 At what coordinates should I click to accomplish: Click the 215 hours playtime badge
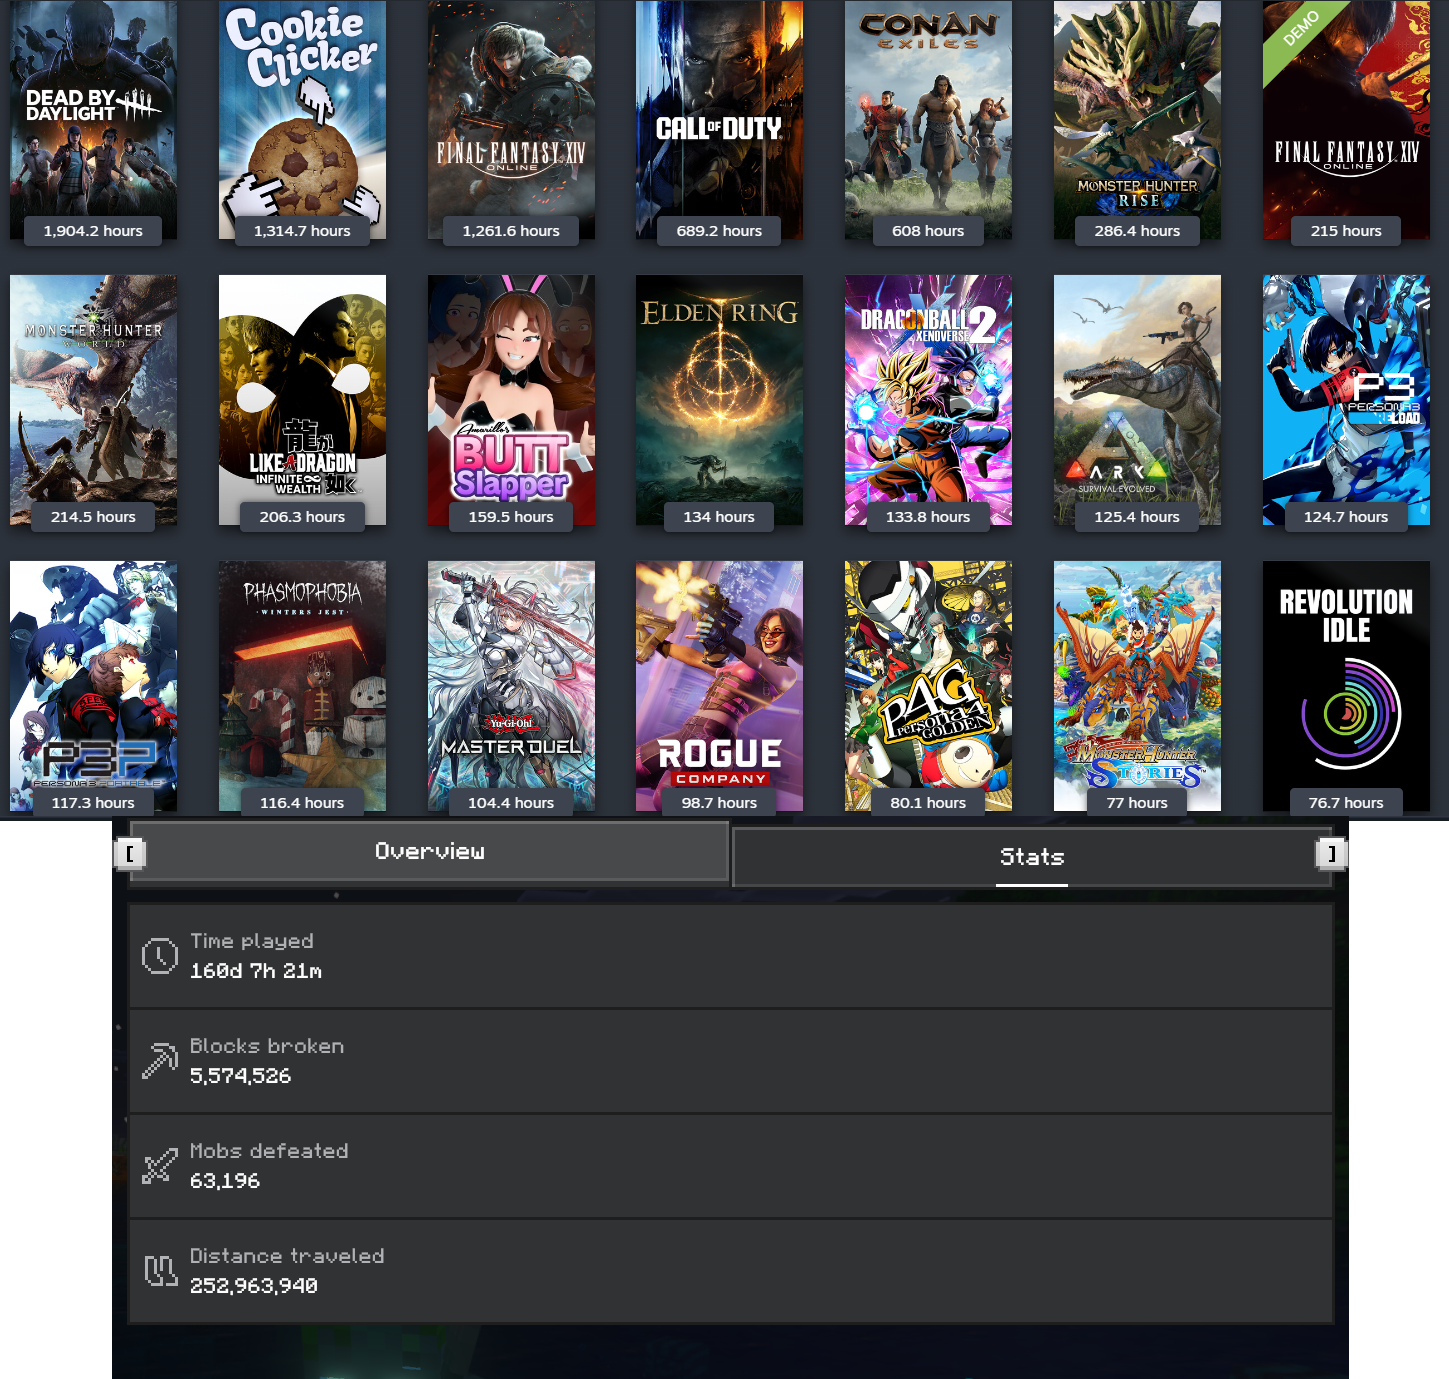[1346, 231]
